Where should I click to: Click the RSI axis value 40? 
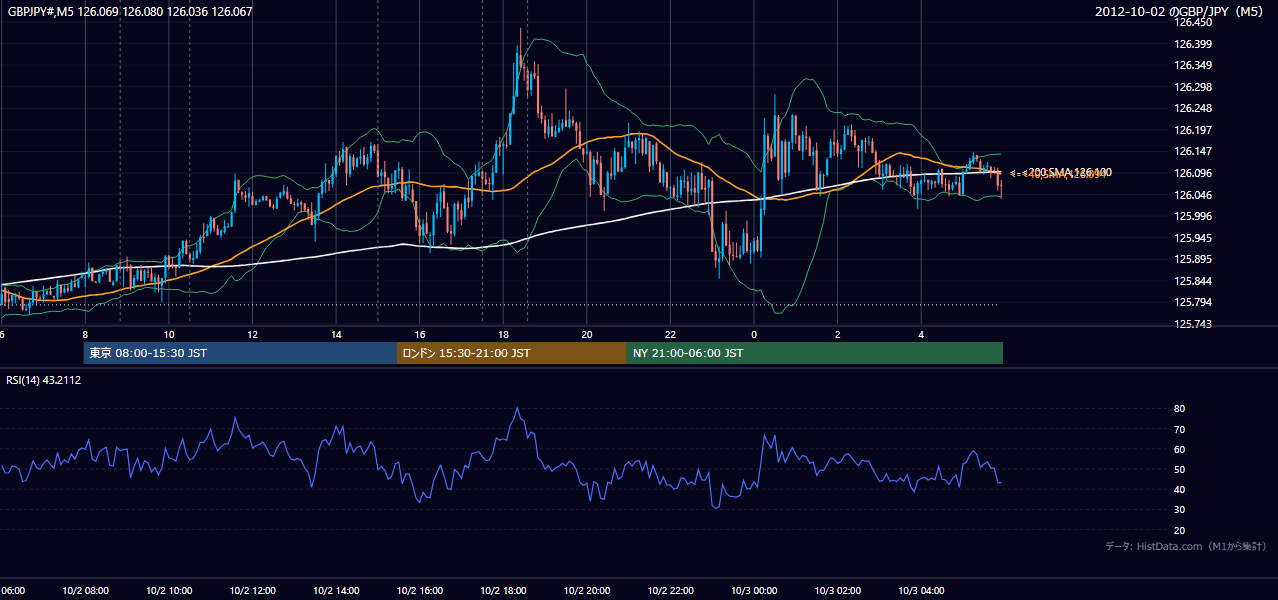click(1179, 489)
